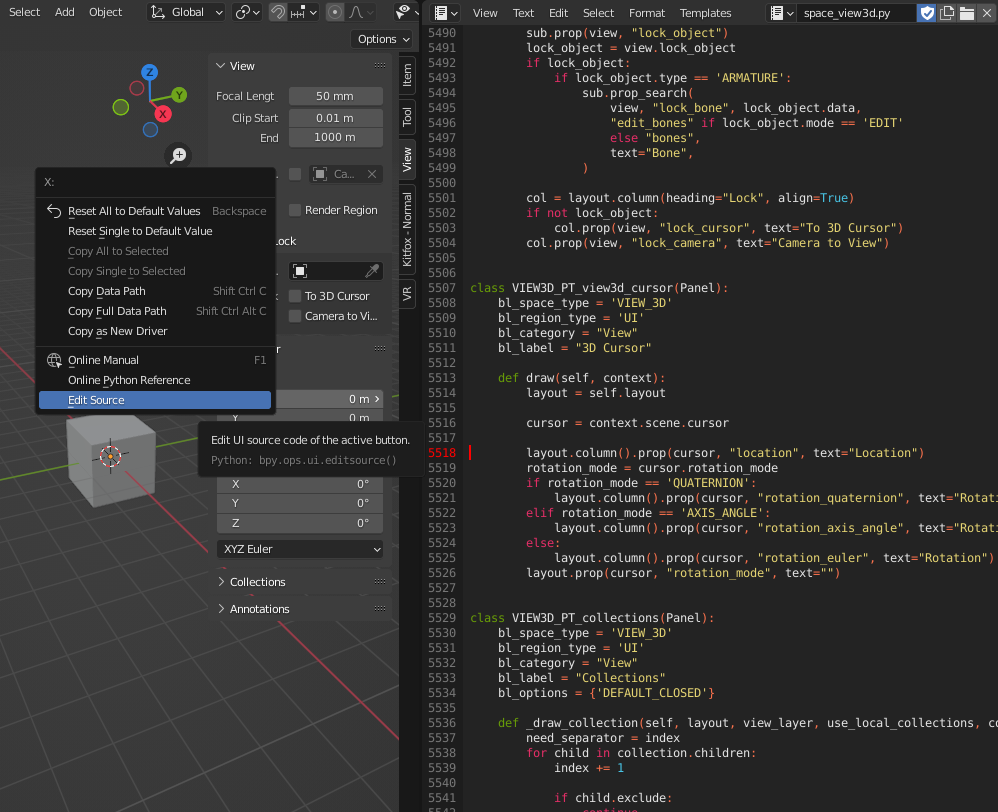
Task: Open the text editor View menu
Action: (x=485, y=13)
